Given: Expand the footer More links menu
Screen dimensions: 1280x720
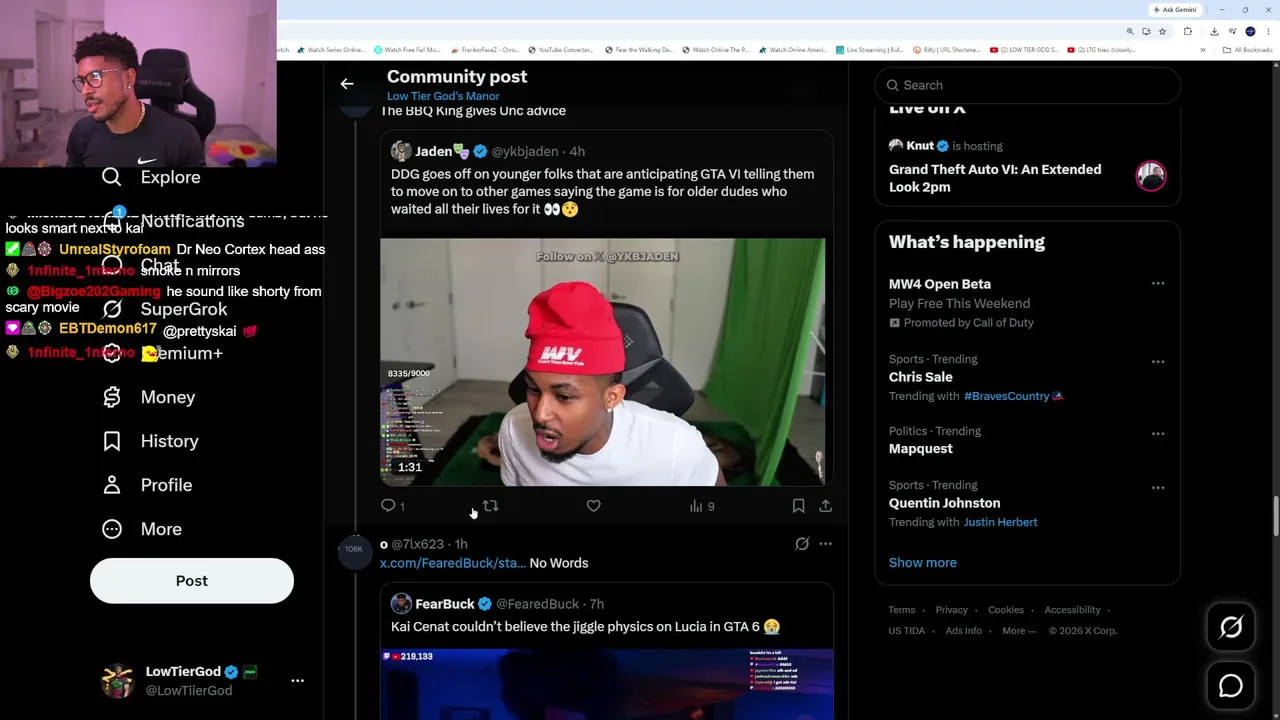Looking at the screenshot, I should 1019,631.
